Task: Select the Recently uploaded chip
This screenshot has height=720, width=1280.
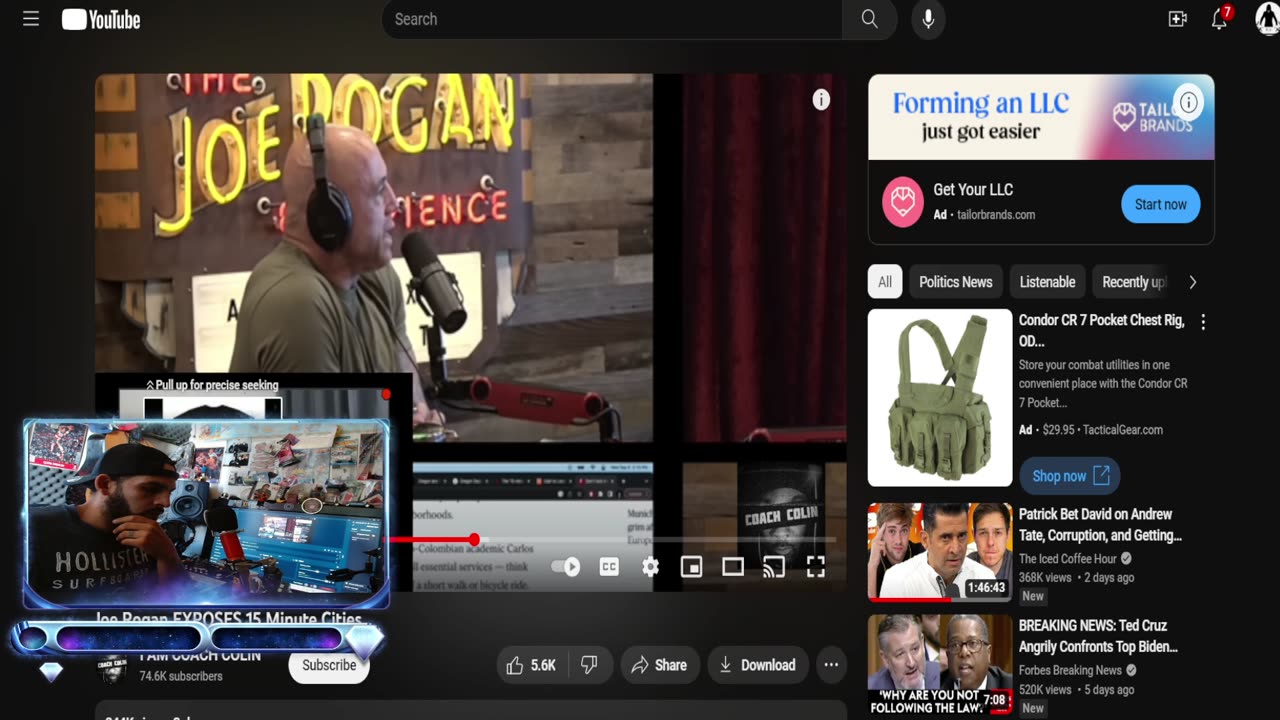Action: (1133, 282)
